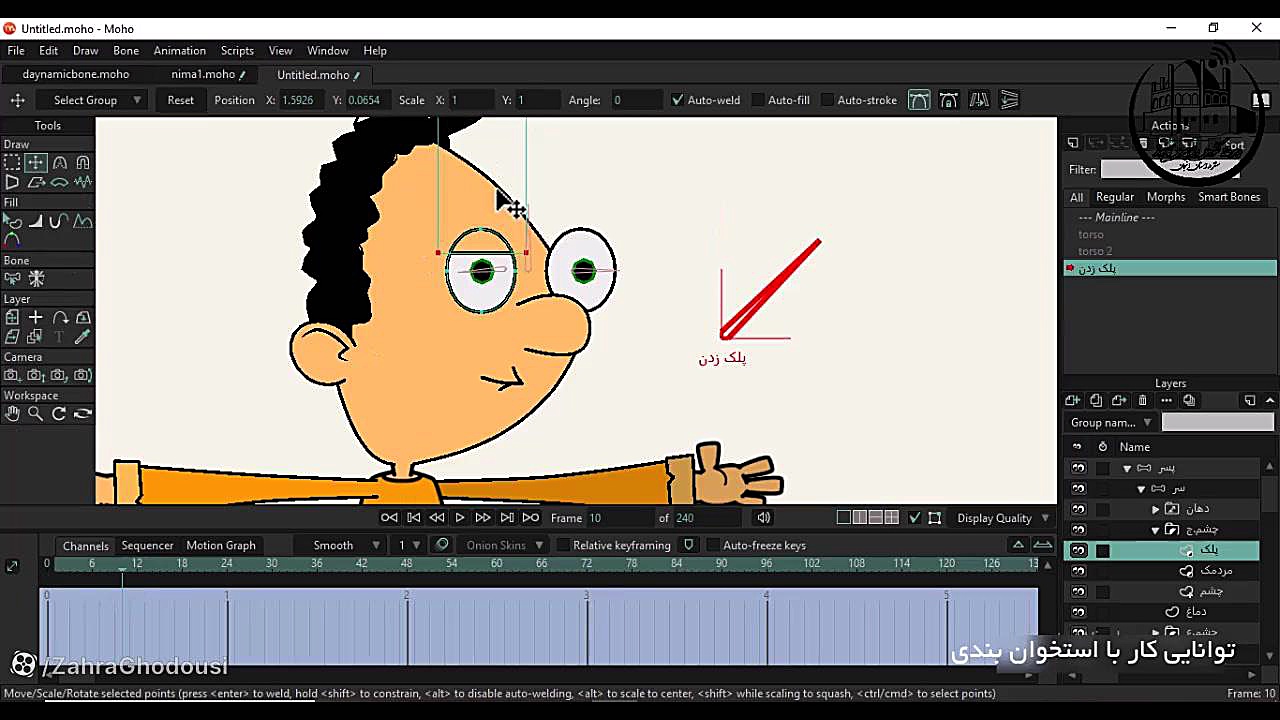
Task: Switch to the daynamicbone.moho document tab
Action: coord(76,74)
